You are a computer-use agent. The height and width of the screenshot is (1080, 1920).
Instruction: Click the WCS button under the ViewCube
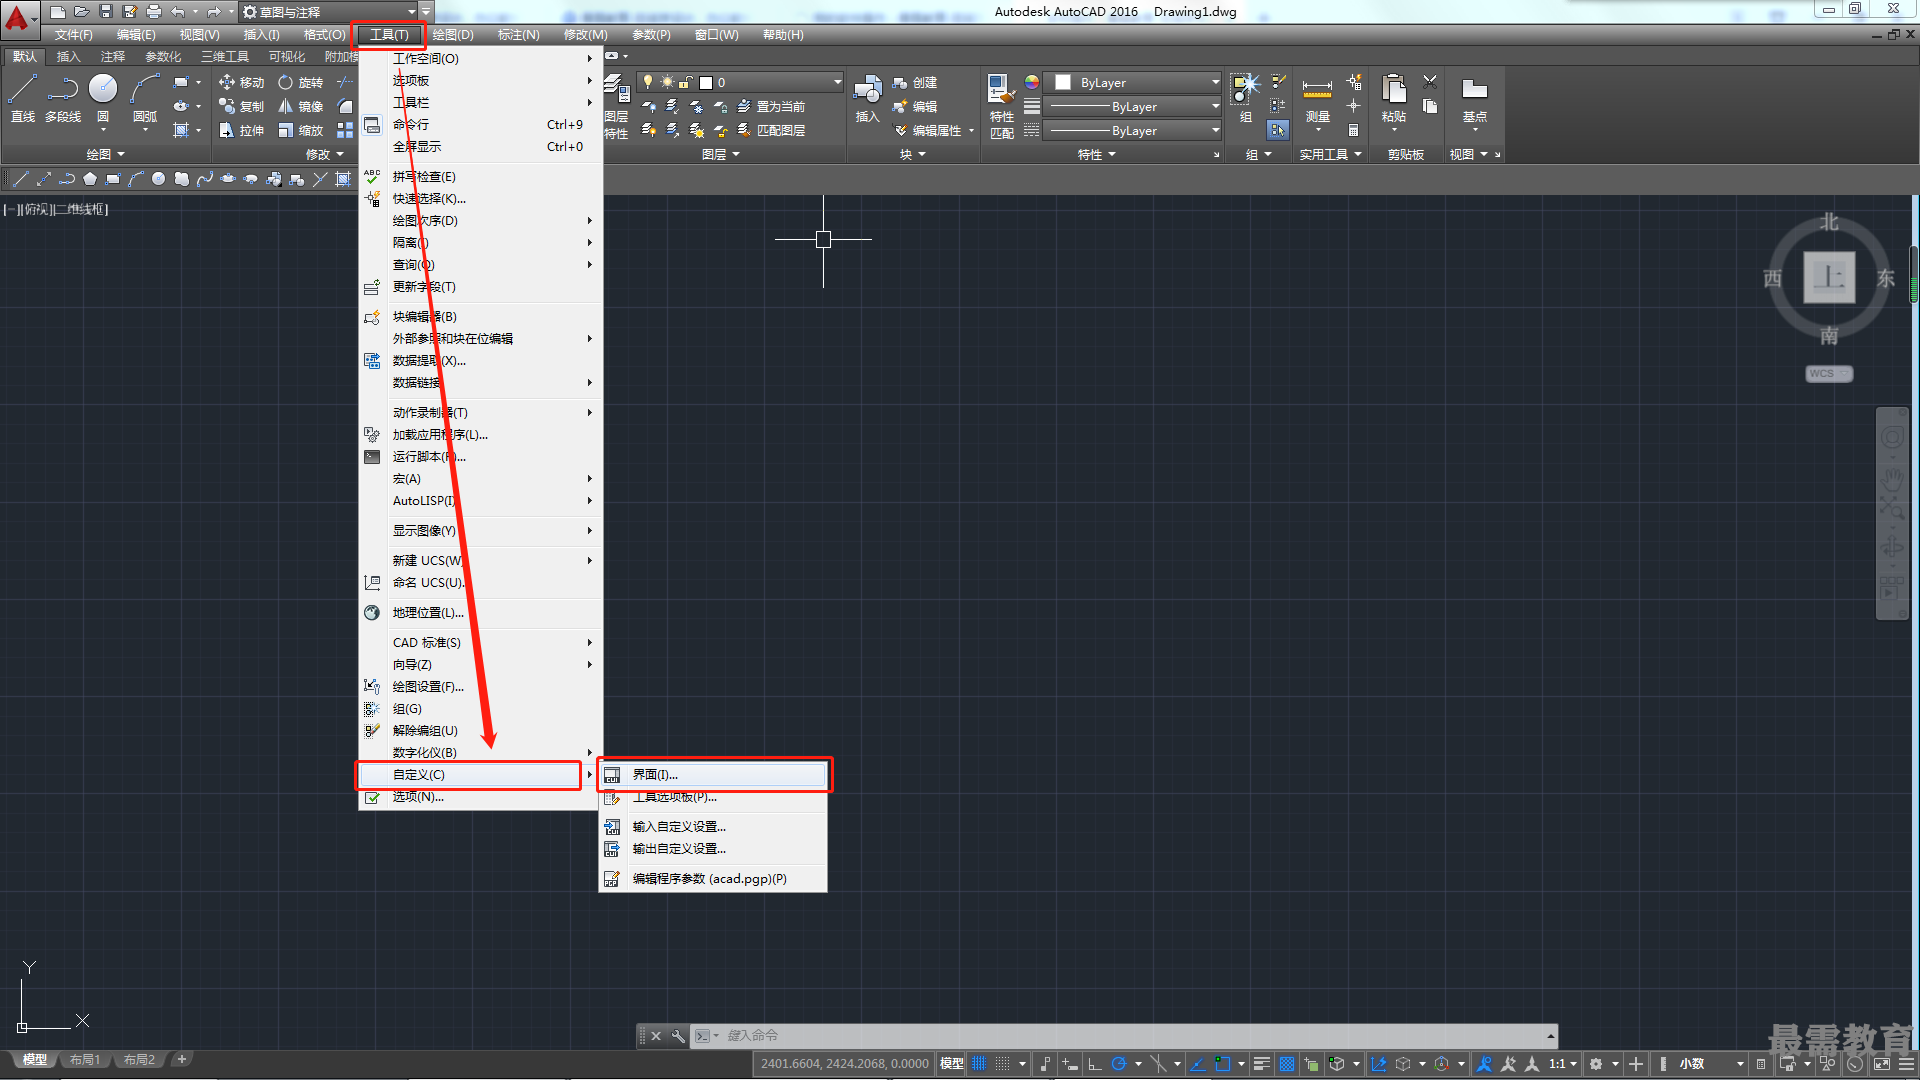(x=1828, y=374)
